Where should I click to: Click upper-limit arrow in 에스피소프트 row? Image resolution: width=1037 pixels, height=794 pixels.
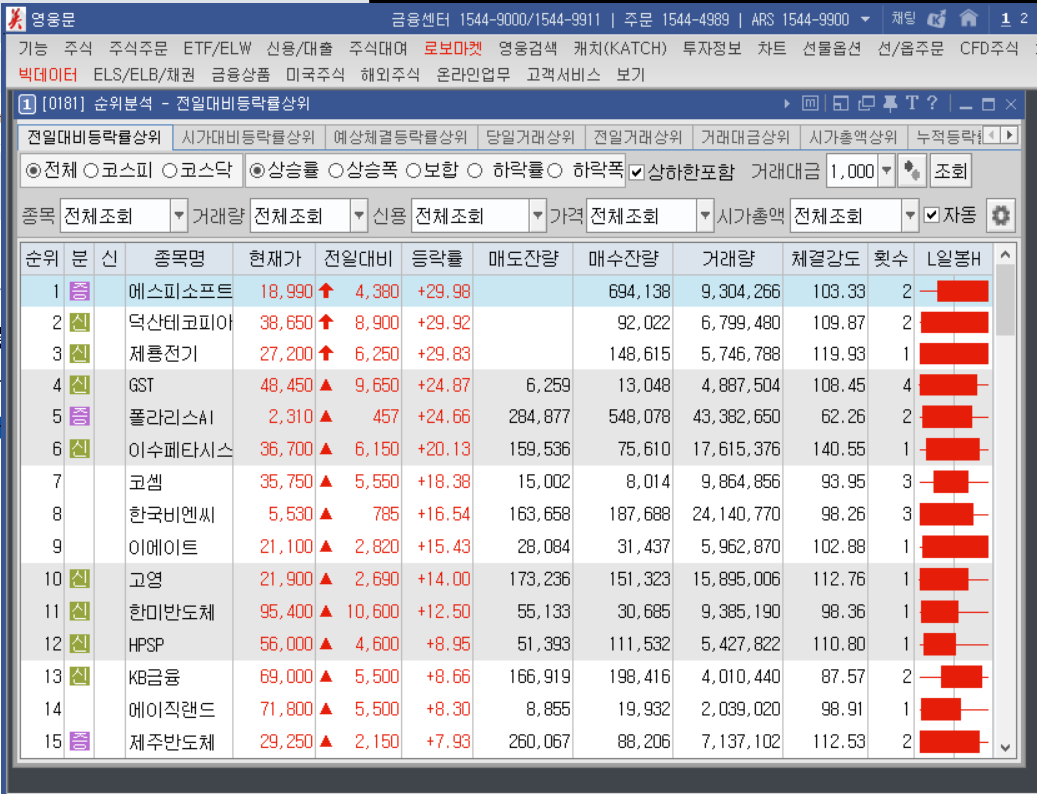pyautogui.click(x=325, y=290)
